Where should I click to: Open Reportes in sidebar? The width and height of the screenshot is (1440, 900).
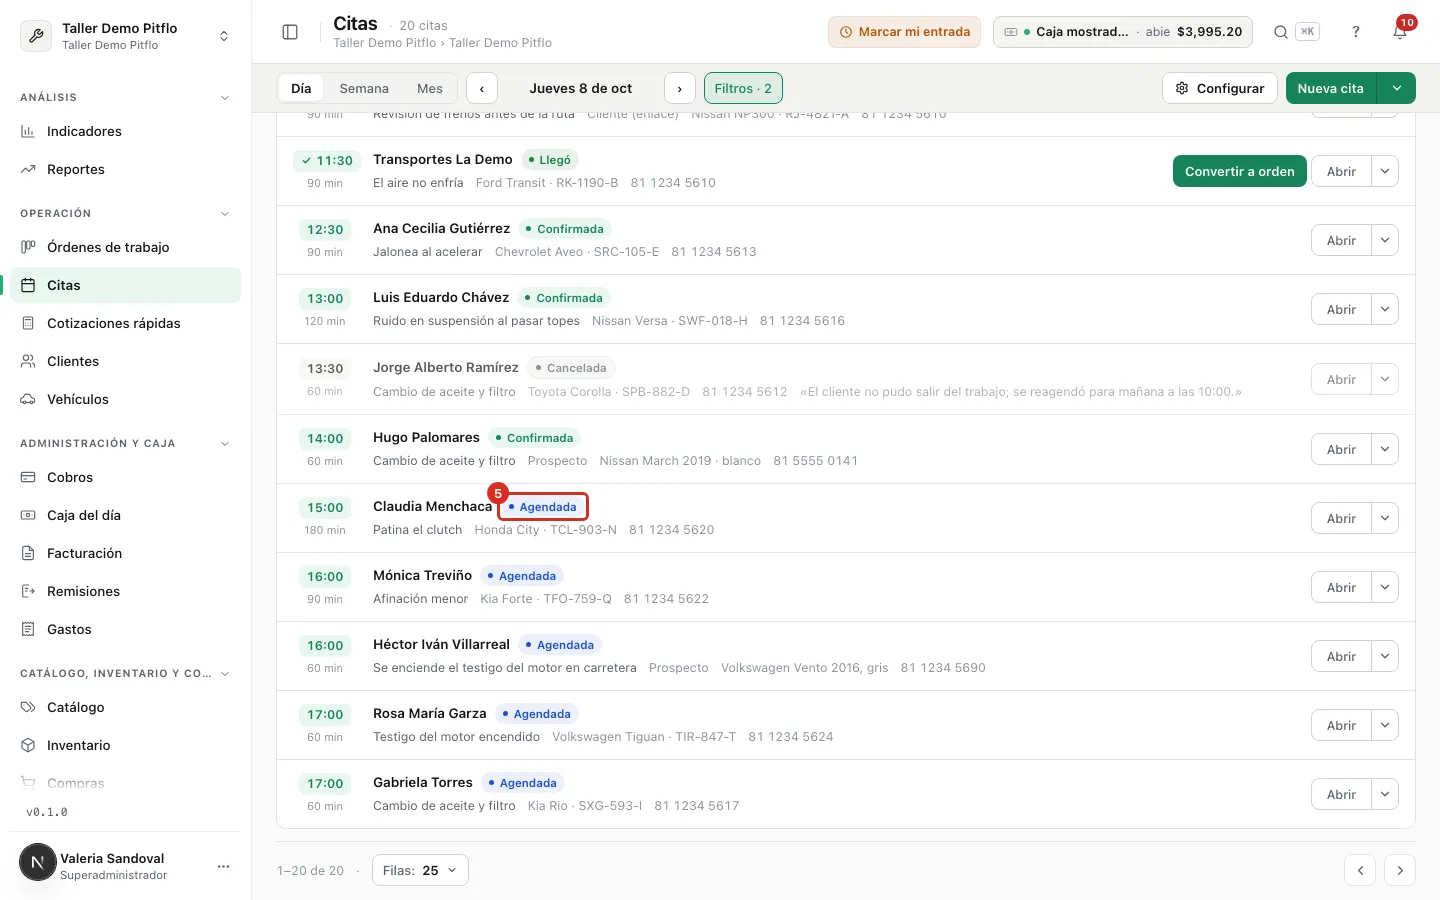126,169
